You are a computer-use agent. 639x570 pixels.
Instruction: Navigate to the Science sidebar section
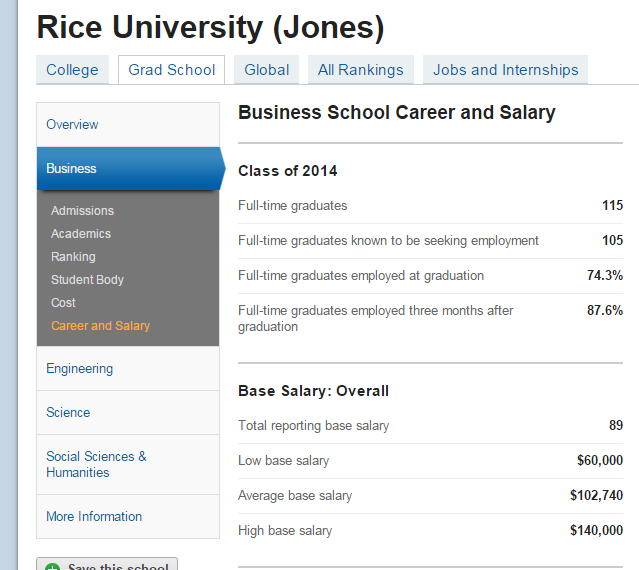68,413
